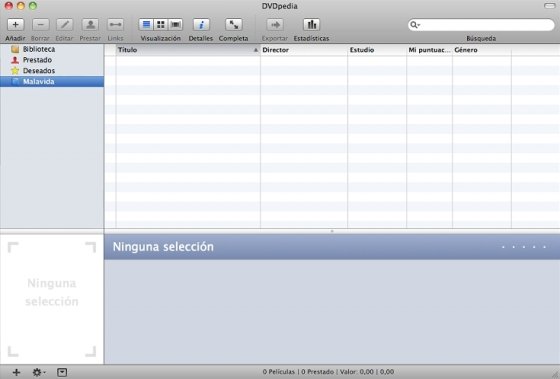Viewport: 560px width, 379px height.
Task: Open the Estadísticas chart icon
Action: (311, 25)
